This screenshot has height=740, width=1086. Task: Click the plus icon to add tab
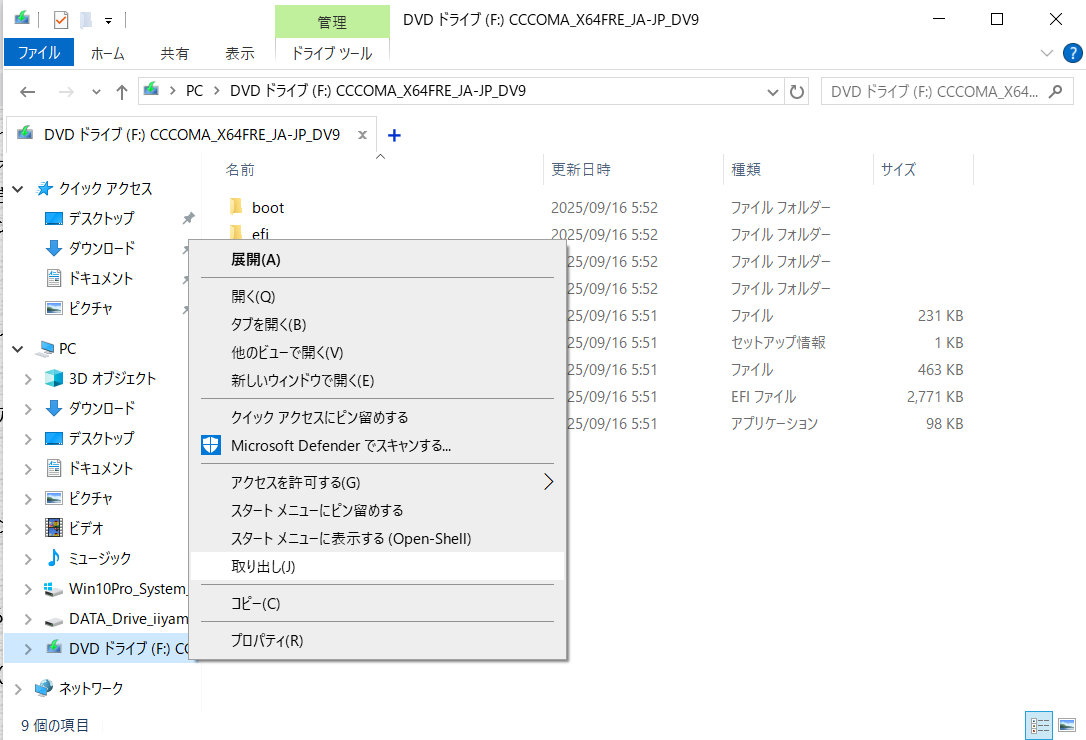[x=394, y=135]
